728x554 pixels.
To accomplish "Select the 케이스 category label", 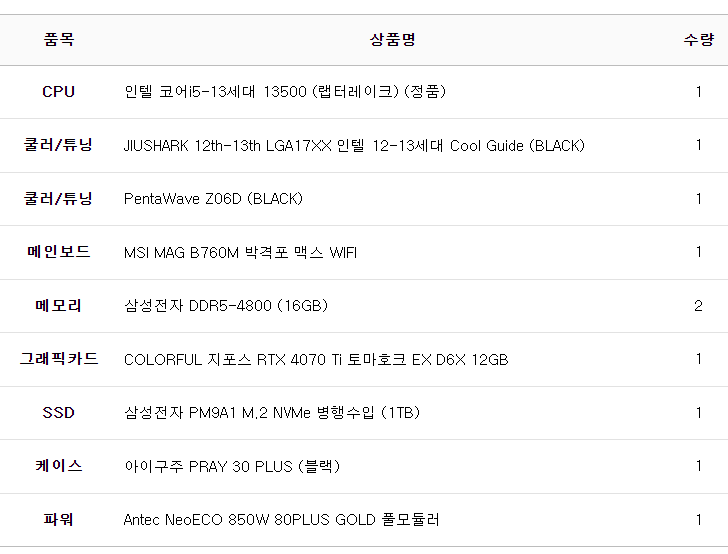I will tap(58, 466).
